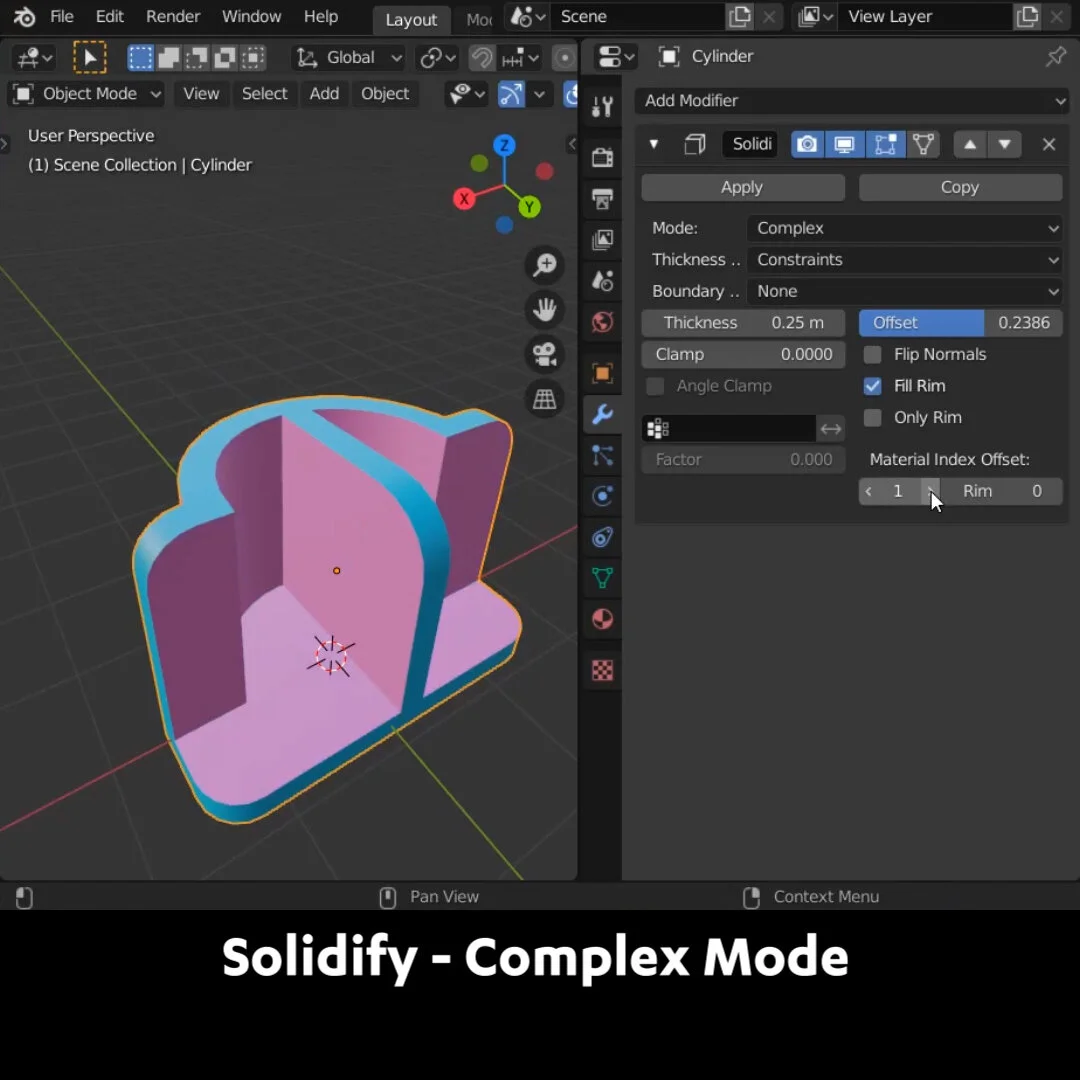Open the Mode dropdown showing Complex
The width and height of the screenshot is (1080, 1080).
[x=903, y=228]
